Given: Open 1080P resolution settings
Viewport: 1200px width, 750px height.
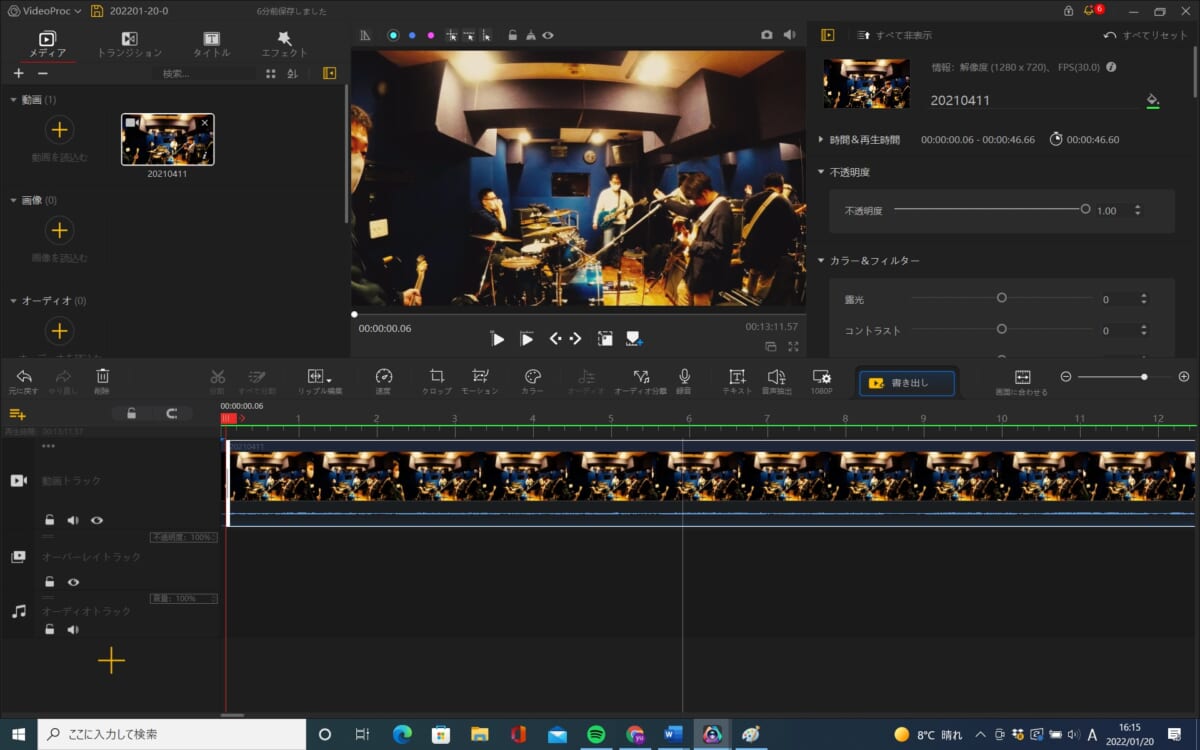Looking at the screenshot, I should (x=821, y=381).
